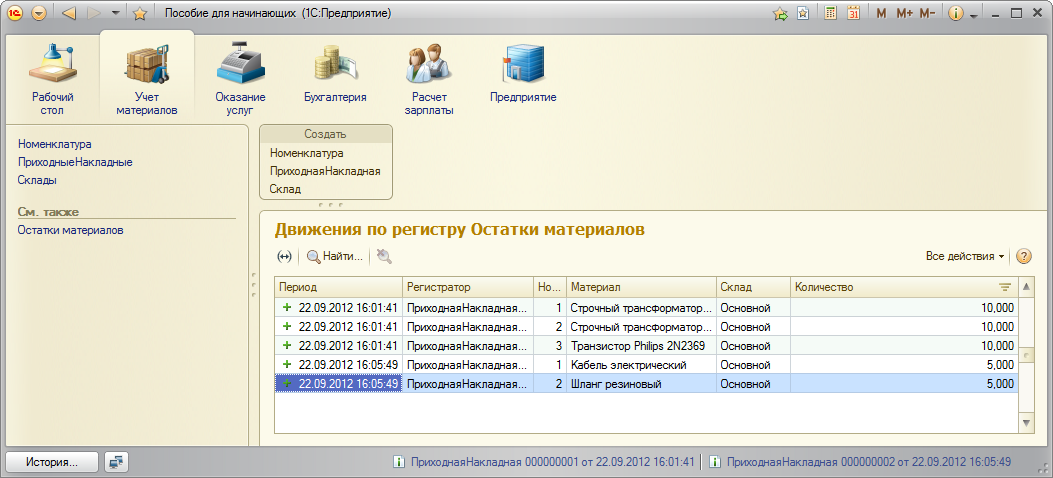Click the info icon before ПриходнаяНакладная 000000001

pos(398,462)
